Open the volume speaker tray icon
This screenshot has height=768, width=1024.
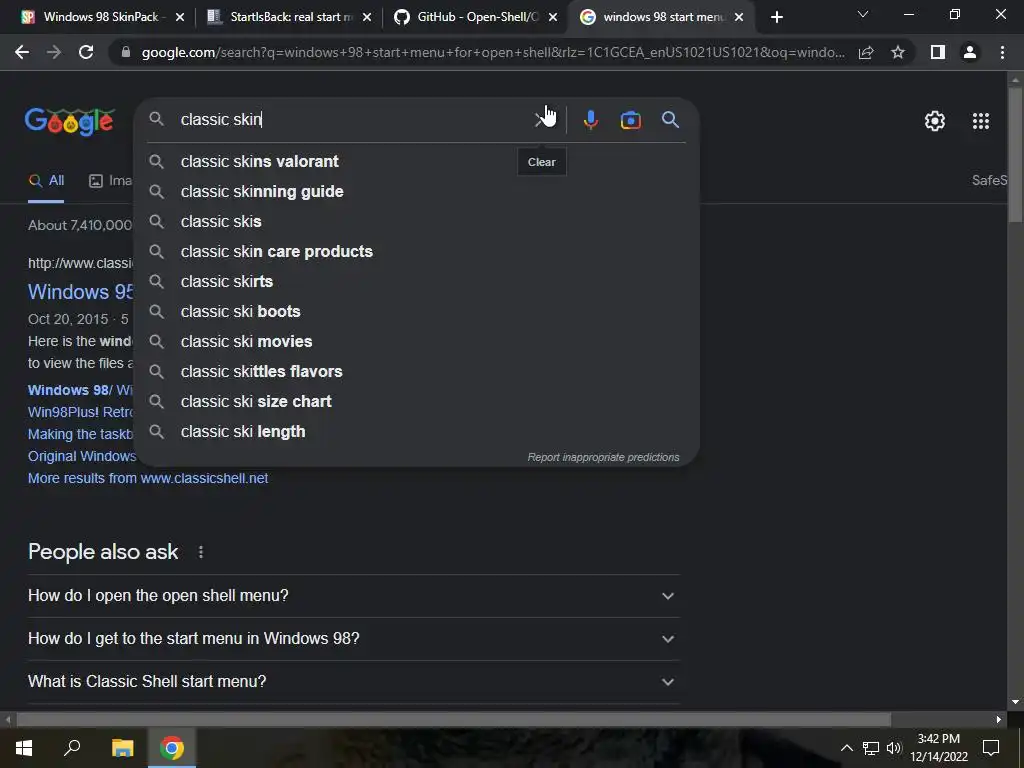tap(894, 748)
